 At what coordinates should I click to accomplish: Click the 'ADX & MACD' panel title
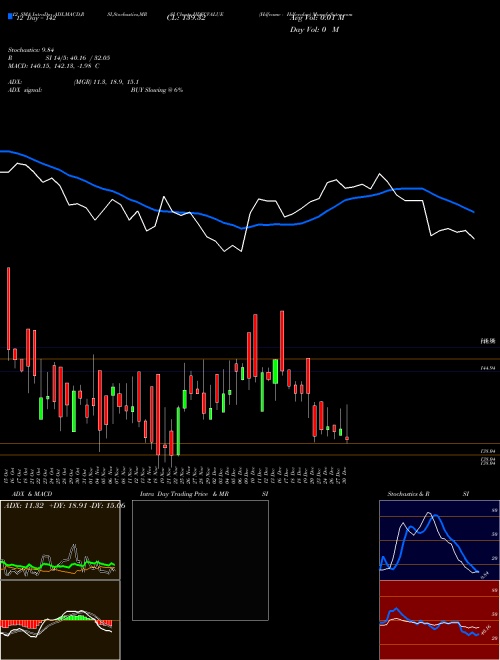[x=32, y=494]
